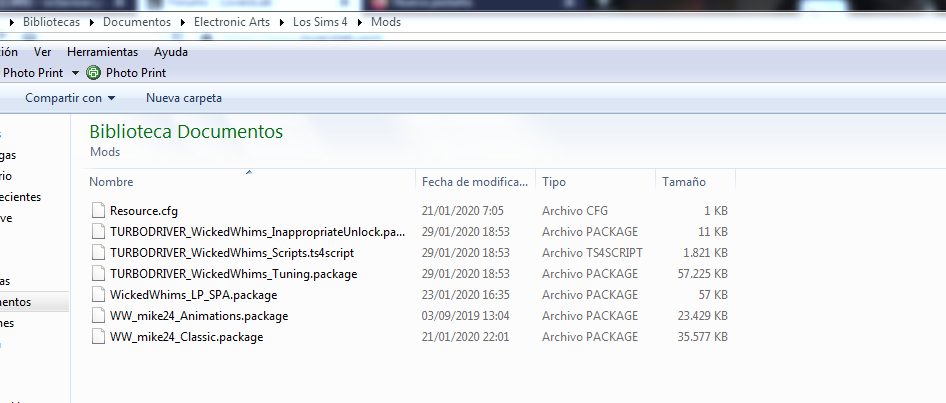Select TURBODRIVER_WickedWhims_InappropriateUnlock package file name
The height and width of the screenshot is (403, 946).
tap(258, 232)
